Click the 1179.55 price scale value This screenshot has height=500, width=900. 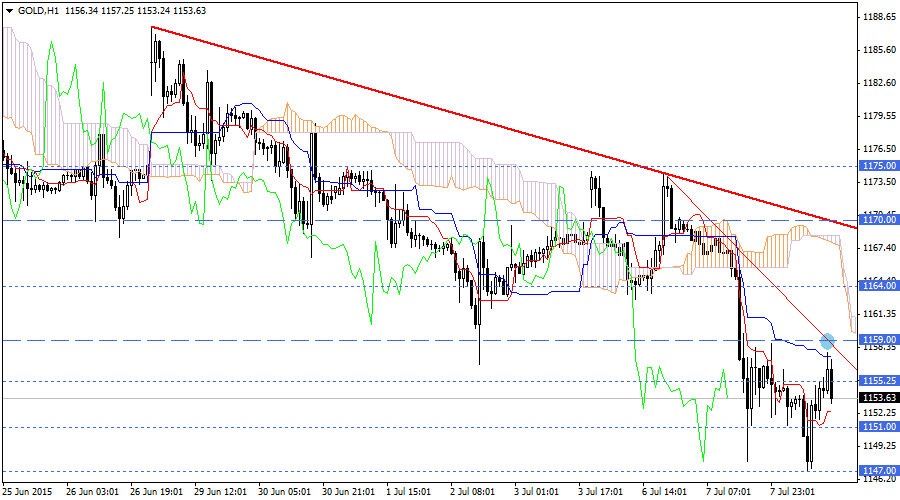pyautogui.click(x=879, y=116)
